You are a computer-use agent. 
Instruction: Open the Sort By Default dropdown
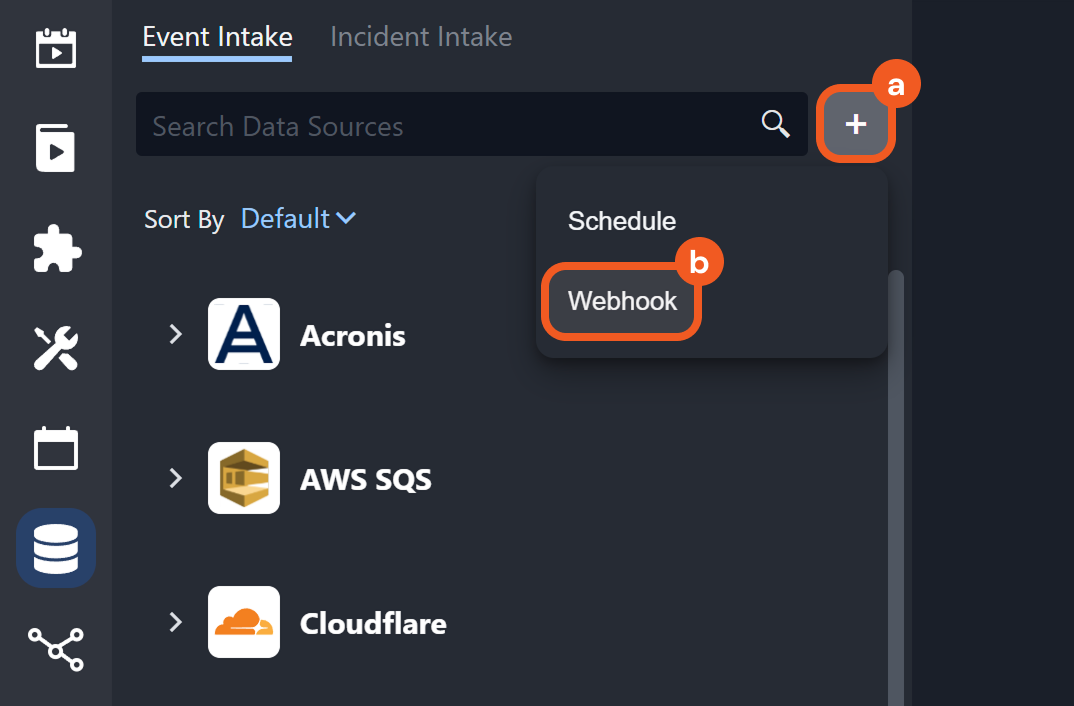[x=298, y=218]
